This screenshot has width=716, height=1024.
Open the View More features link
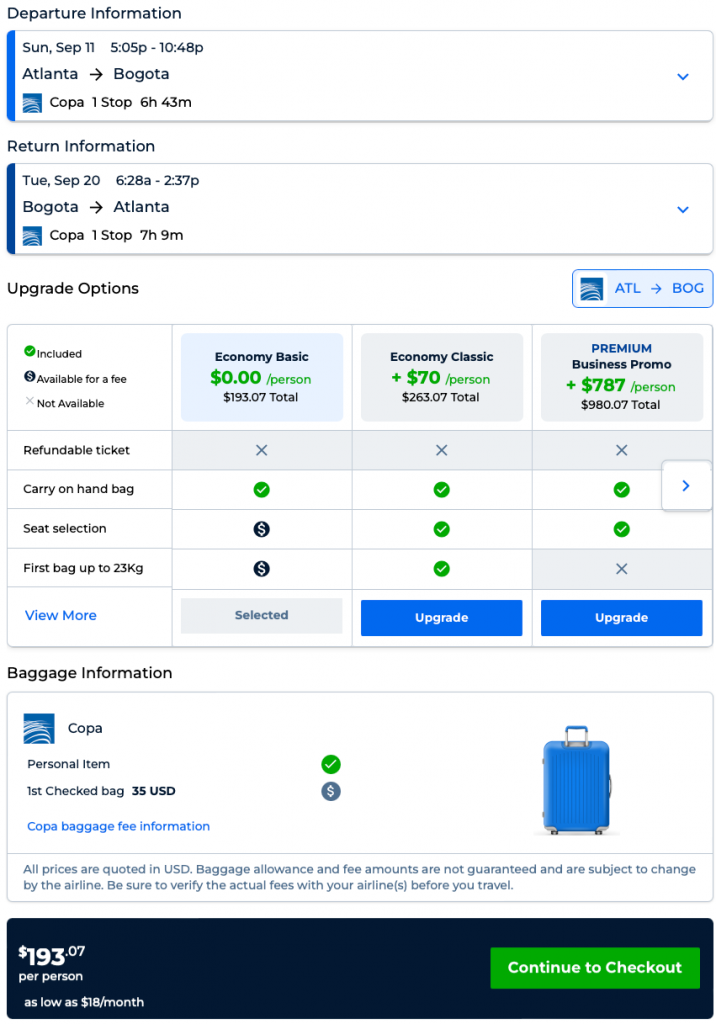(60, 615)
